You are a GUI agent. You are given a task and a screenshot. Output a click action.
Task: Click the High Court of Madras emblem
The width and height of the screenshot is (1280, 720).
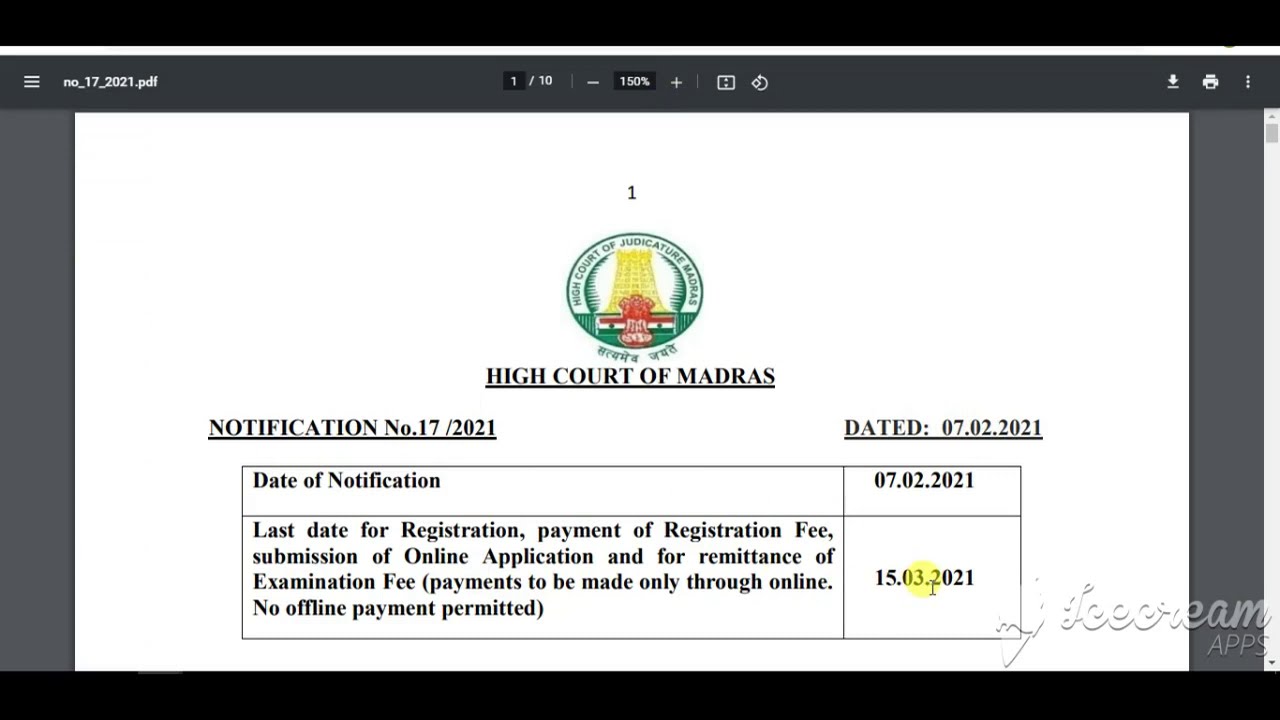click(x=635, y=296)
